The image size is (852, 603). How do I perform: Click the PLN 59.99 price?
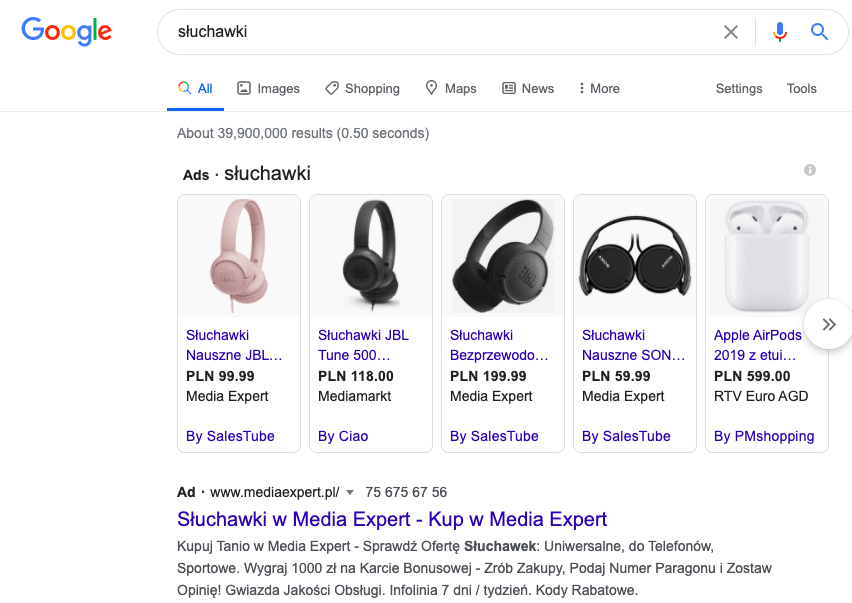point(616,376)
